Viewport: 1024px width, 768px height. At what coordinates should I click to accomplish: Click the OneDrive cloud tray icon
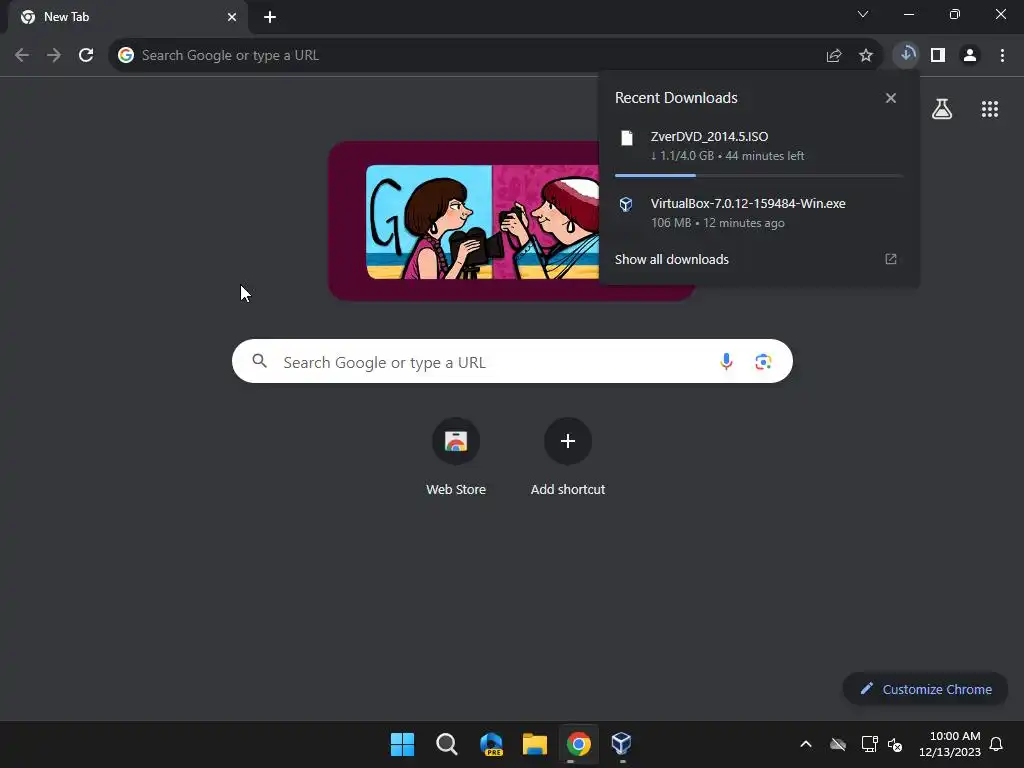click(838, 744)
